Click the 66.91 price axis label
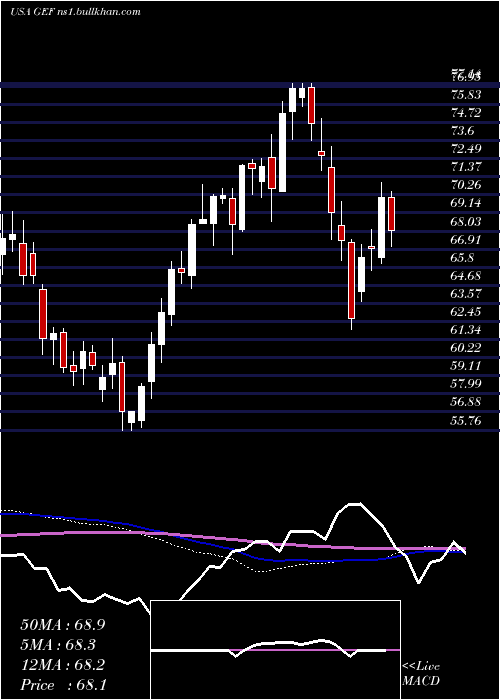Screen dimensions: 500x700 coord(466,240)
